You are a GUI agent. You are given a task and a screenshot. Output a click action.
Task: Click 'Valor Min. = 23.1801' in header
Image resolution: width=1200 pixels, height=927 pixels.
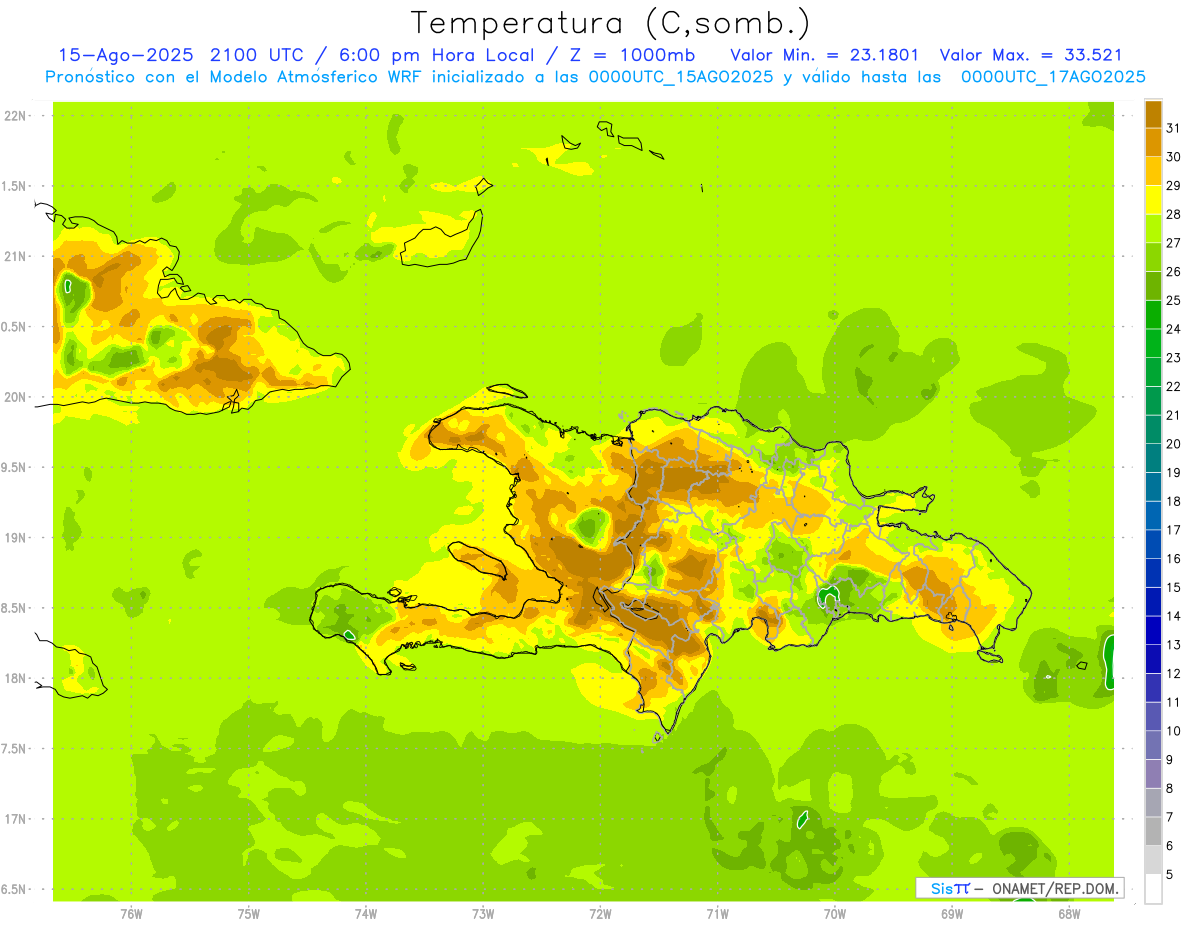pos(825,55)
